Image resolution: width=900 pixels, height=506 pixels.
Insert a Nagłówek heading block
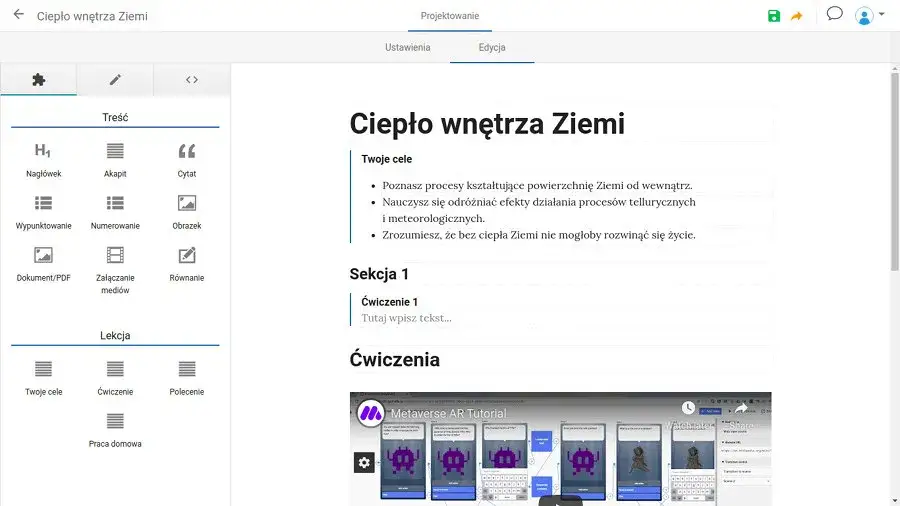pos(43,159)
